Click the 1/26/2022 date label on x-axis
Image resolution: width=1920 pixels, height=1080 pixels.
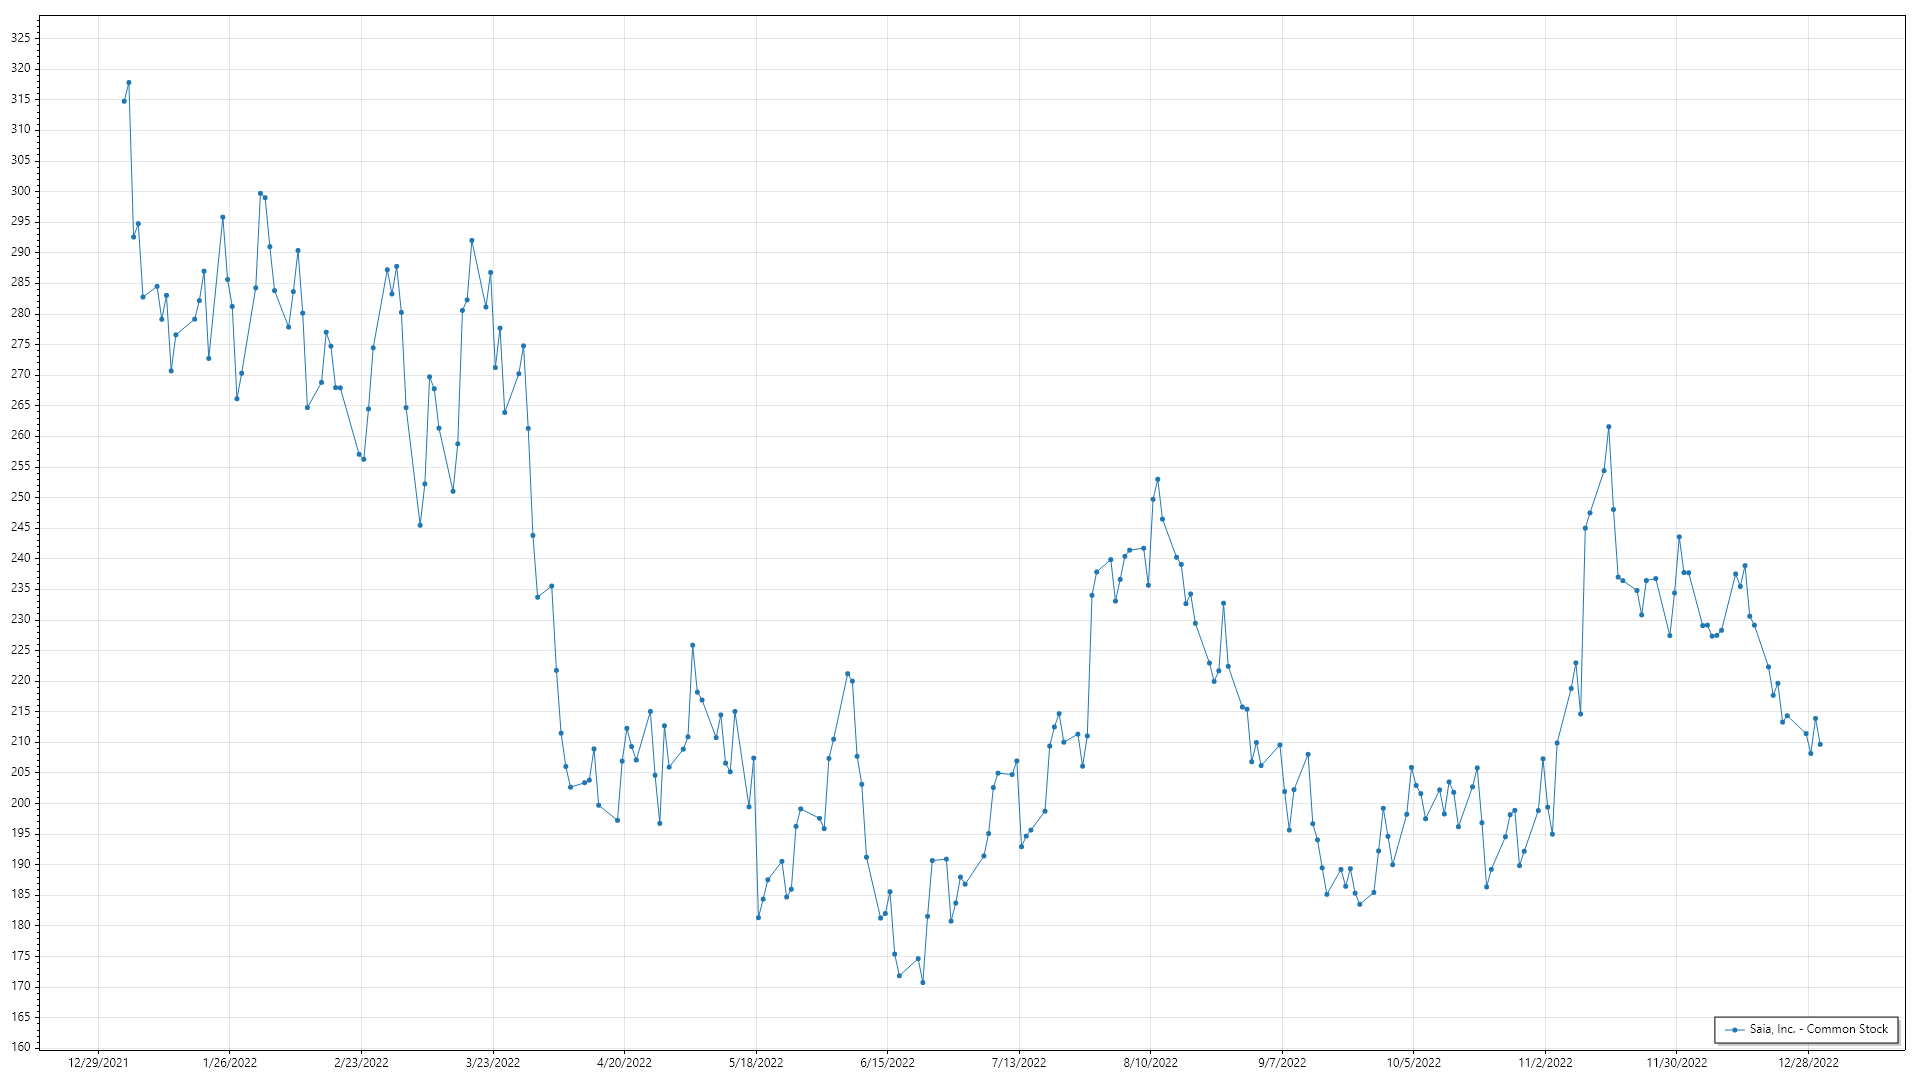coord(230,1063)
